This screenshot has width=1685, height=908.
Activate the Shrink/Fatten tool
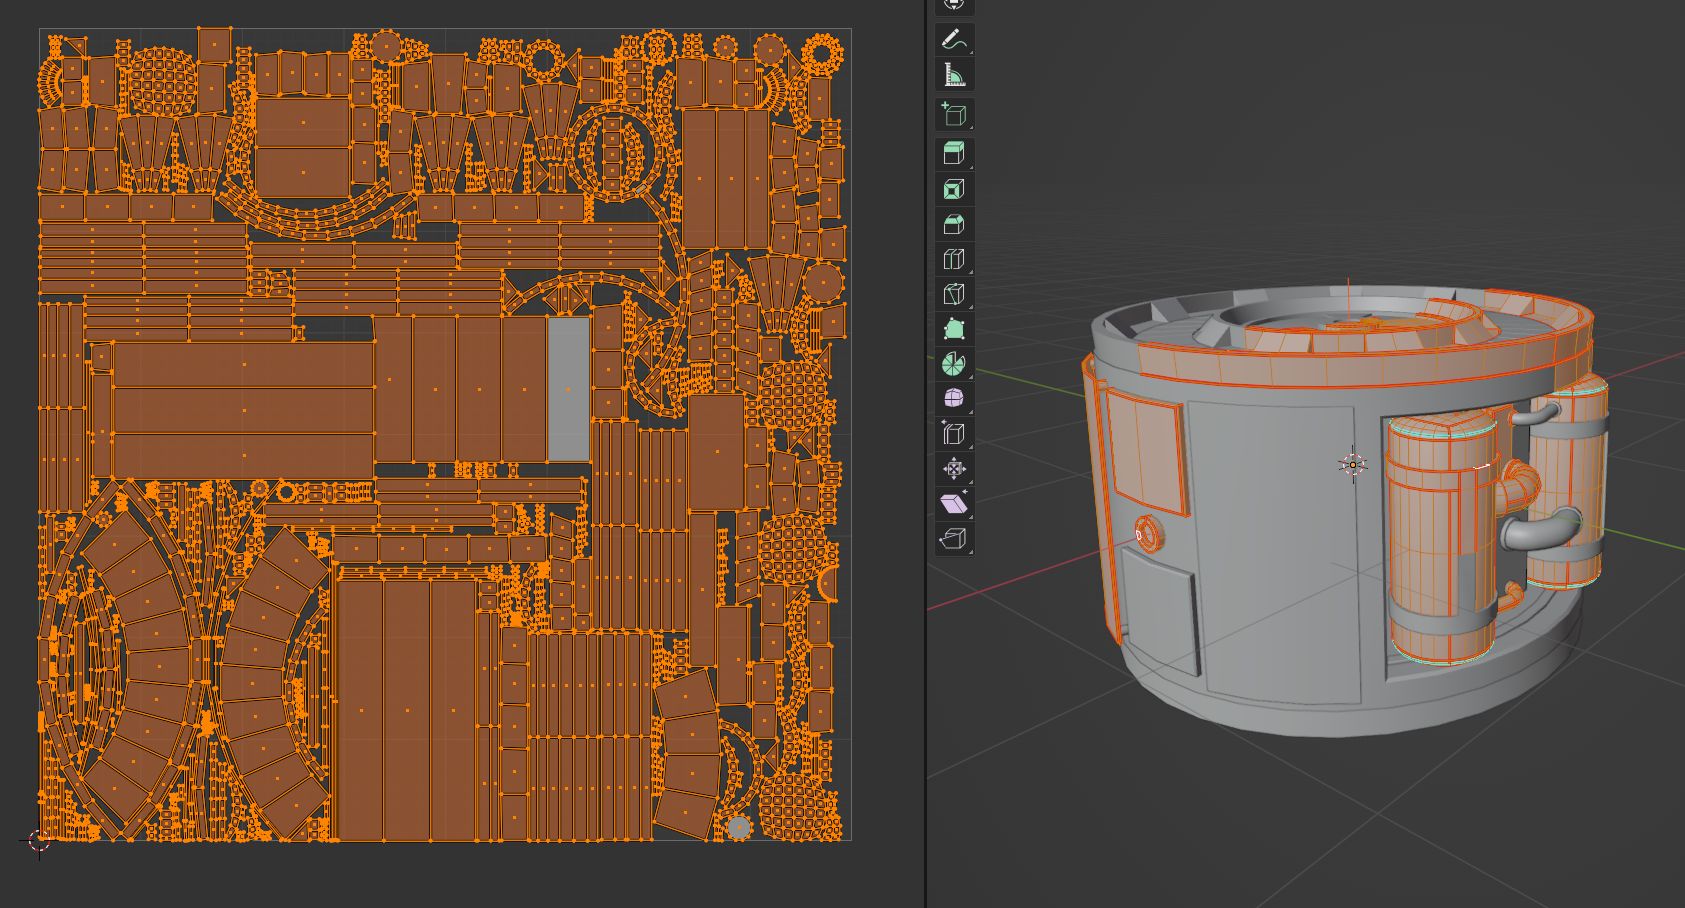tap(953, 468)
